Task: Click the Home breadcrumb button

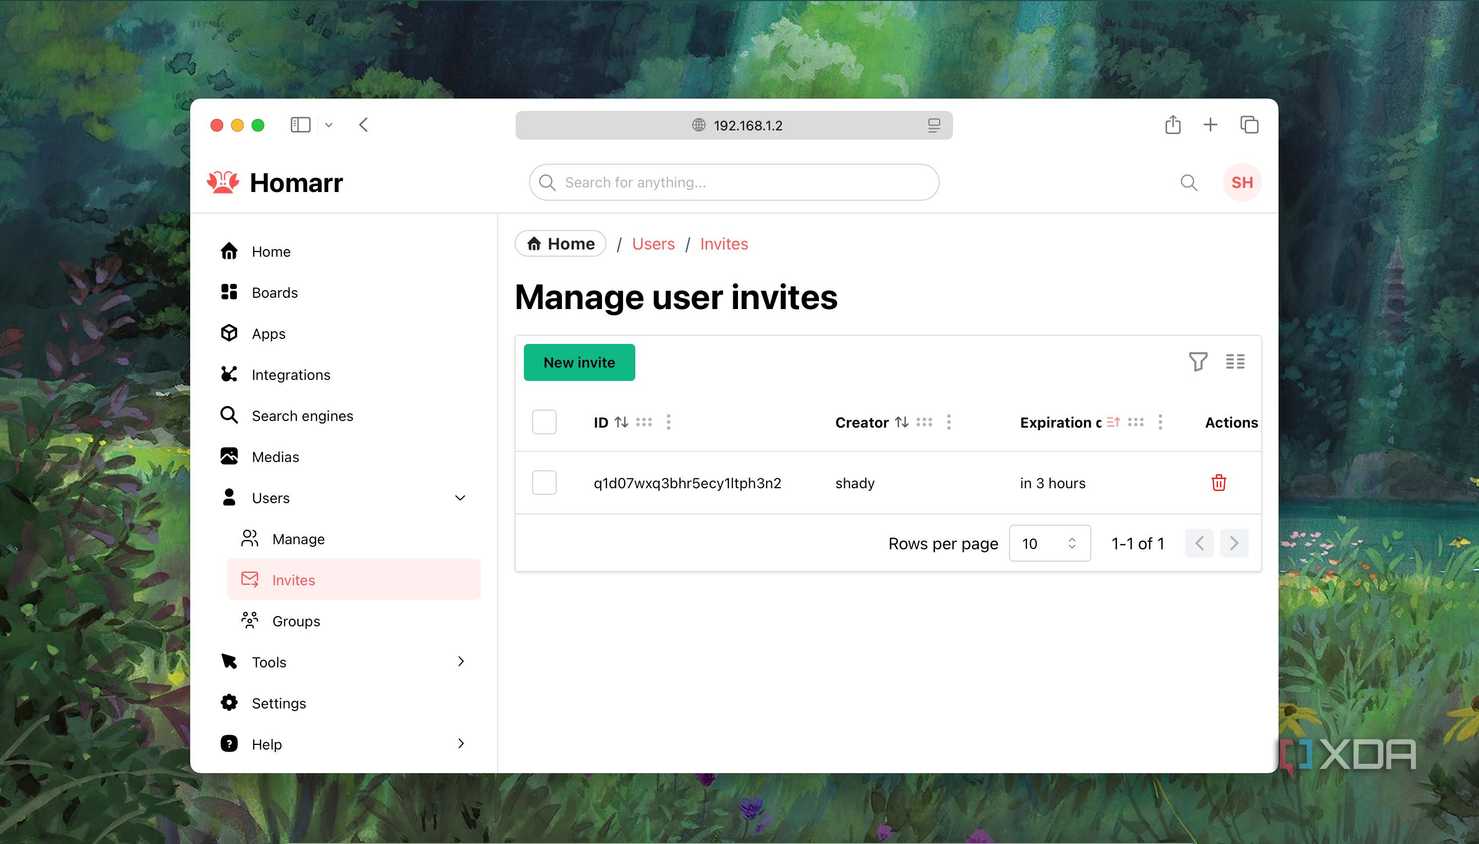Action: 561,244
